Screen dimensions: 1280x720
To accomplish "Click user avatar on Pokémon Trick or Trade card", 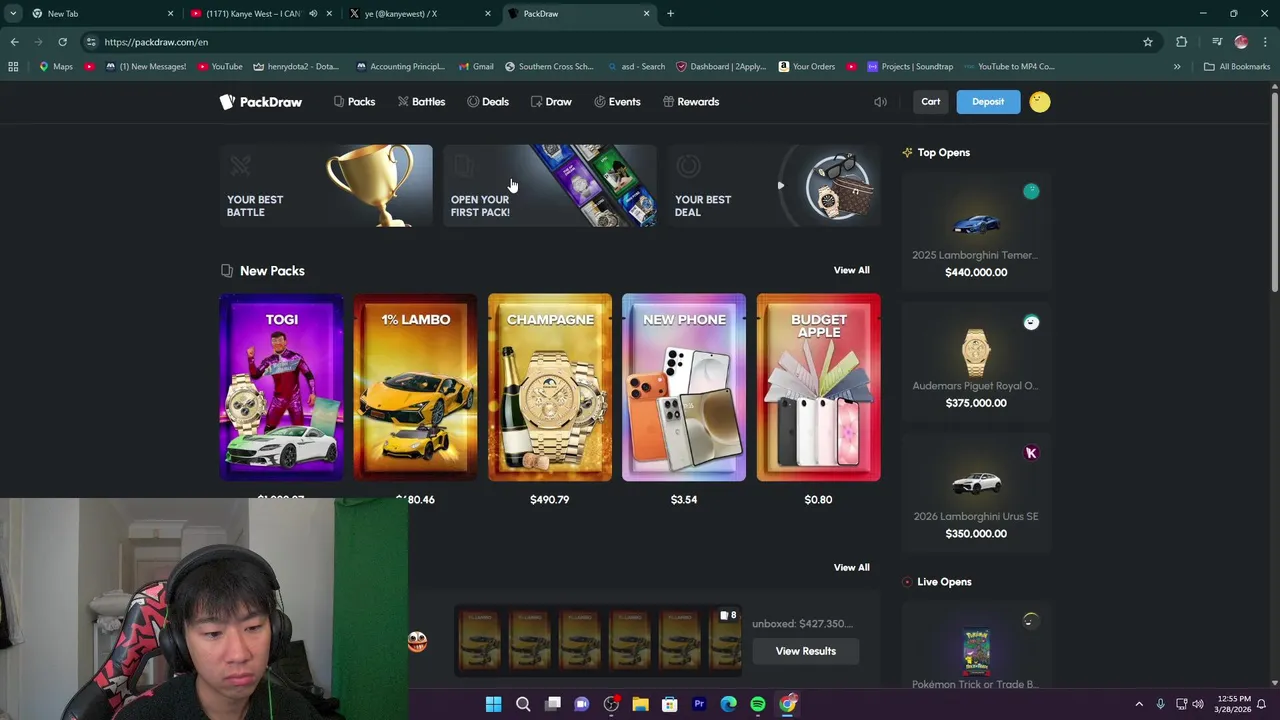I will coord(1031,621).
